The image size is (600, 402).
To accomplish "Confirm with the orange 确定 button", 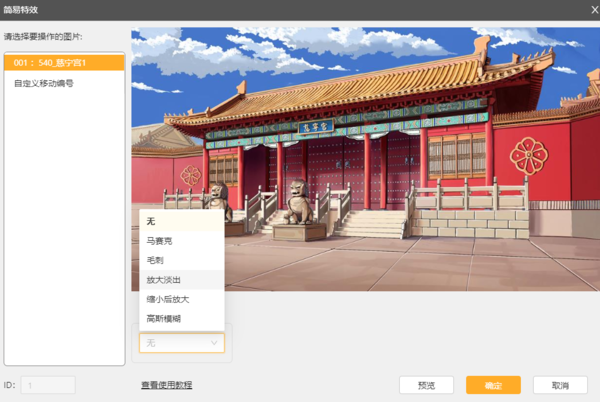I will click(x=493, y=385).
